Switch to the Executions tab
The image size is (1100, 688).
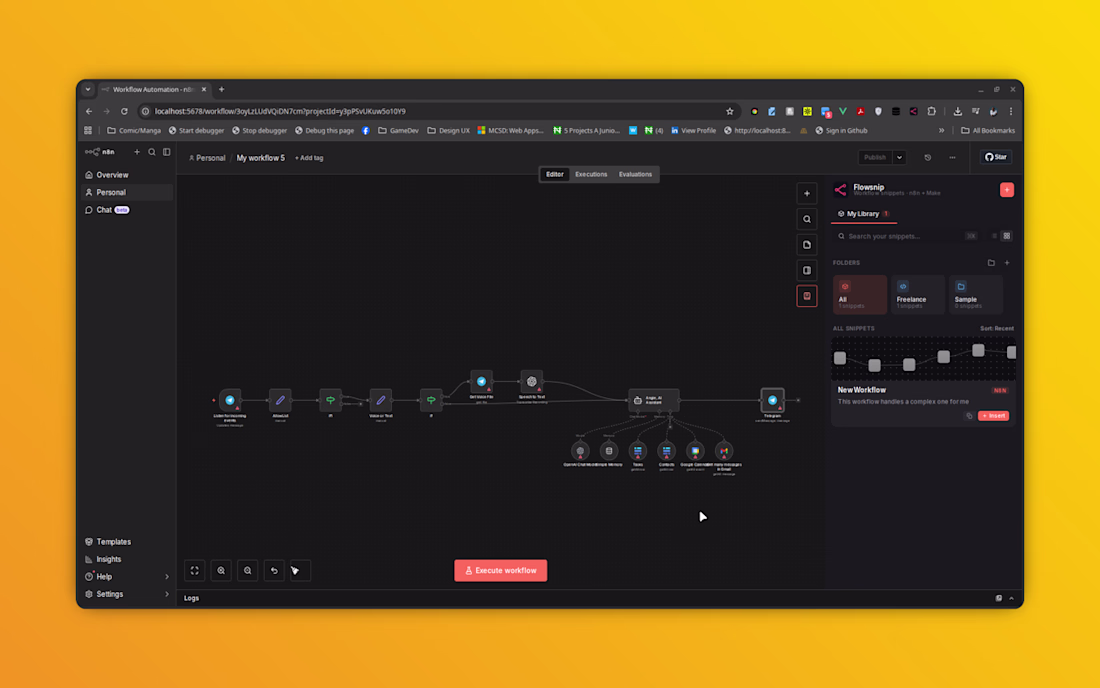tap(591, 175)
